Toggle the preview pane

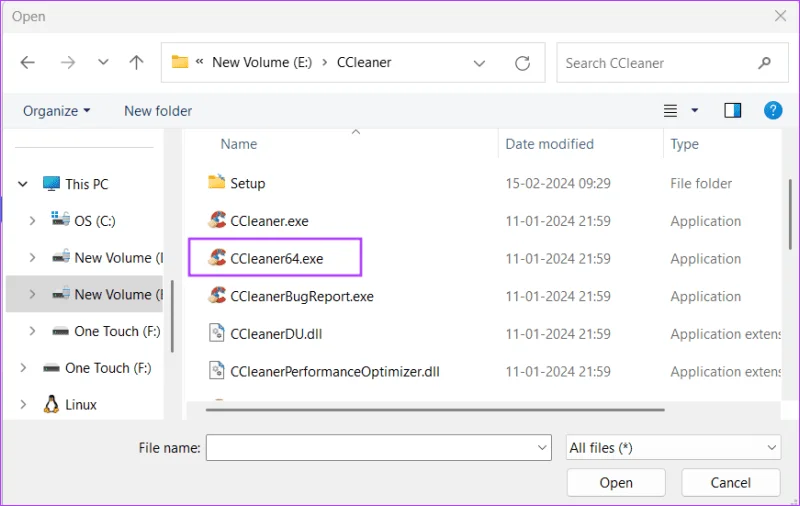(733, 110)
